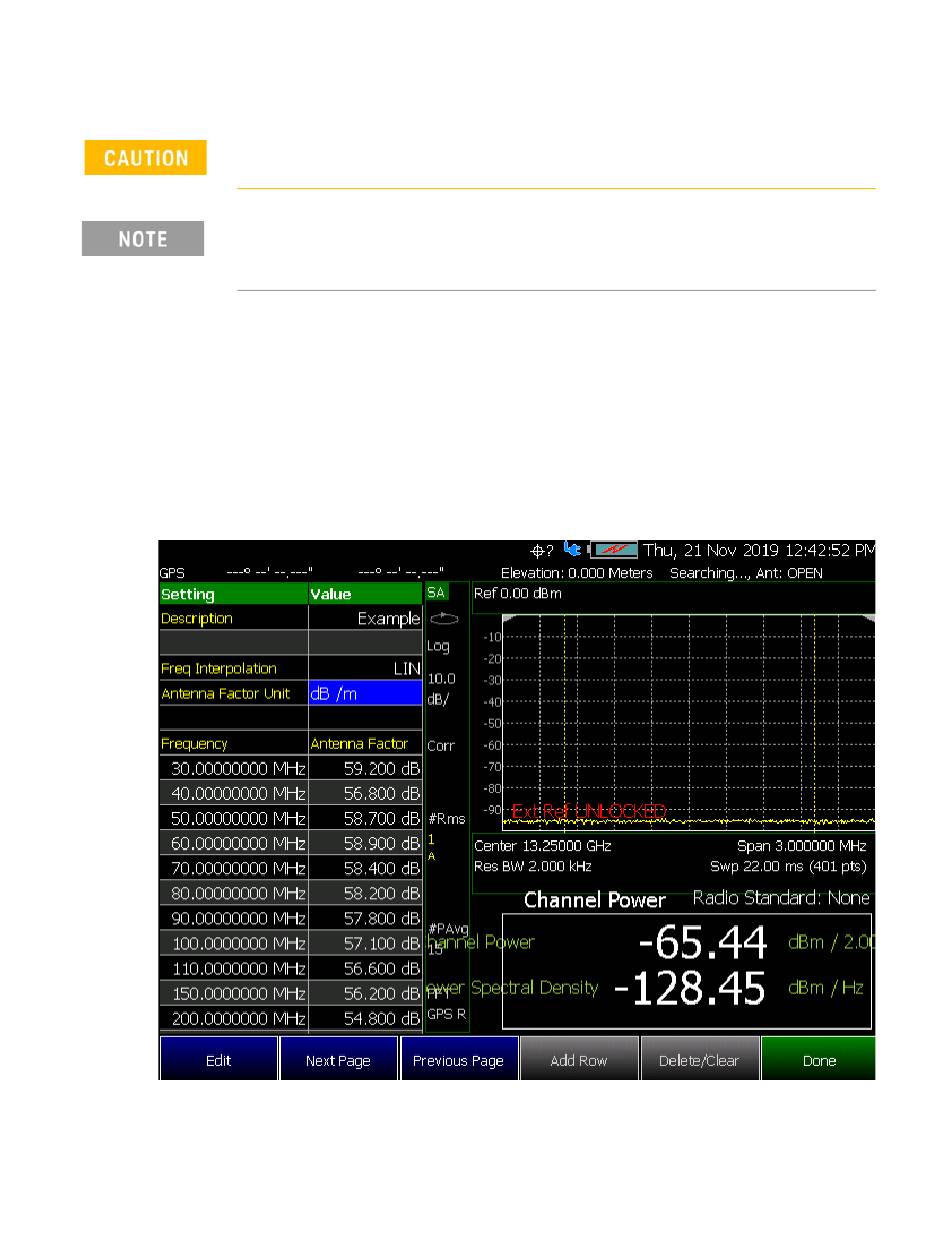Select the 58.200 dB antenna factor cell
The width and height of the screenshot is (950, 1260).
click(365, 893)
